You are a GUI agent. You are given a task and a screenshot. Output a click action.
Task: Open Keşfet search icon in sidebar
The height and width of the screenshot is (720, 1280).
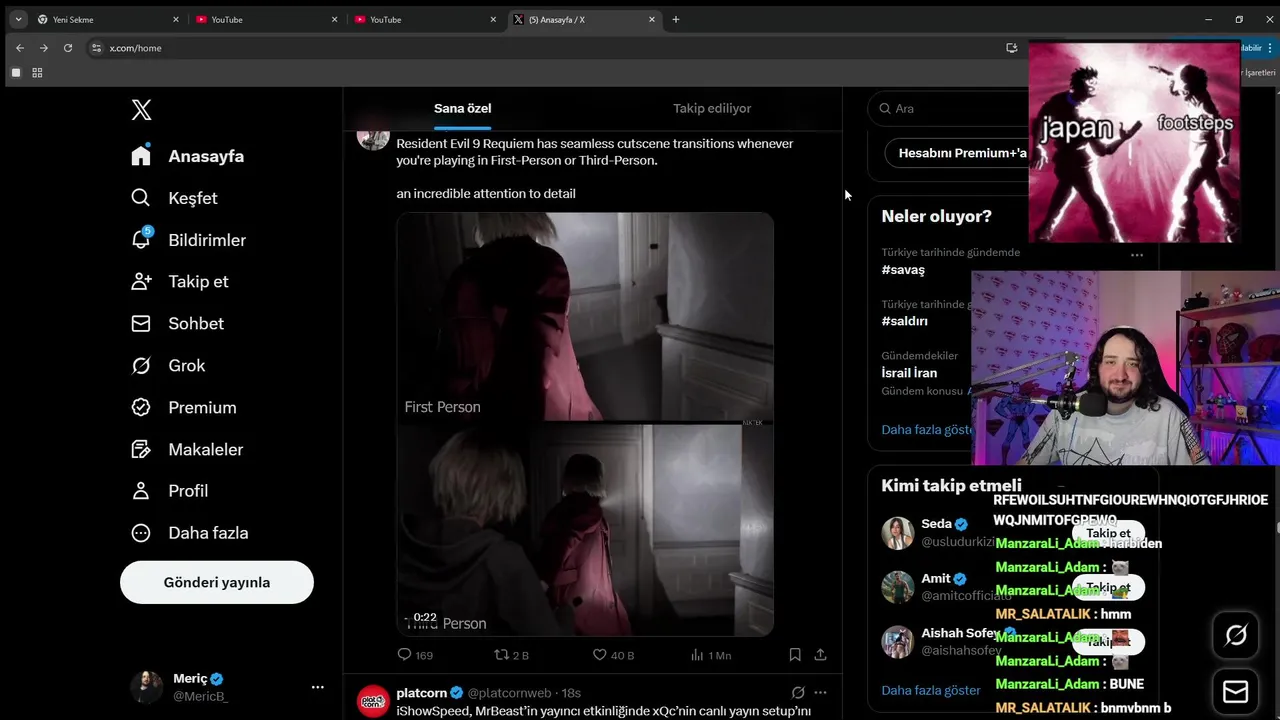click(141, 198)
